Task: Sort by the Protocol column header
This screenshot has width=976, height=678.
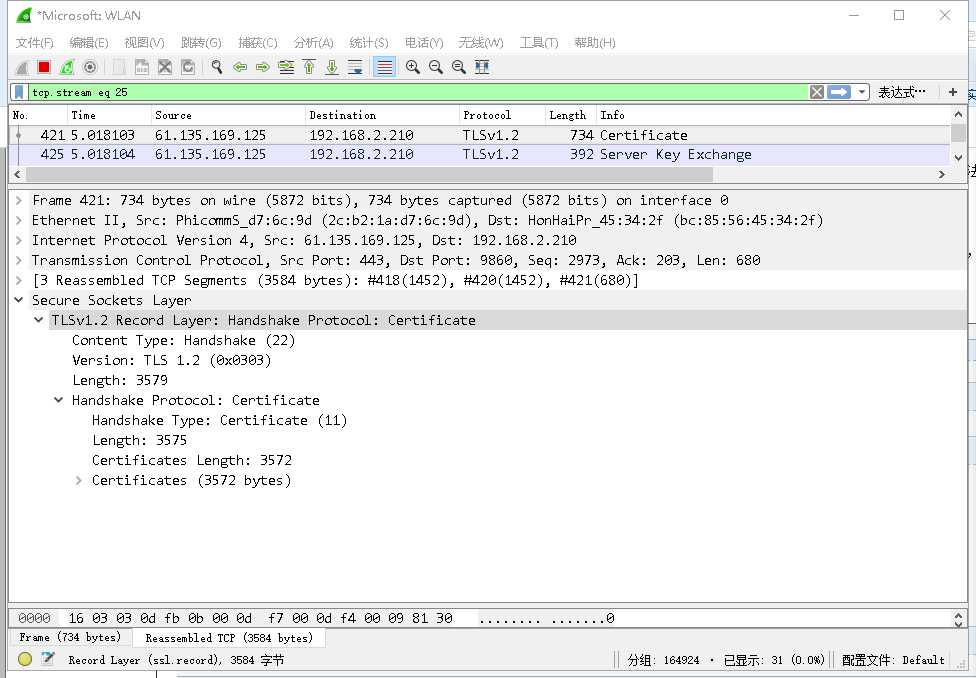Action: (502, 115)
